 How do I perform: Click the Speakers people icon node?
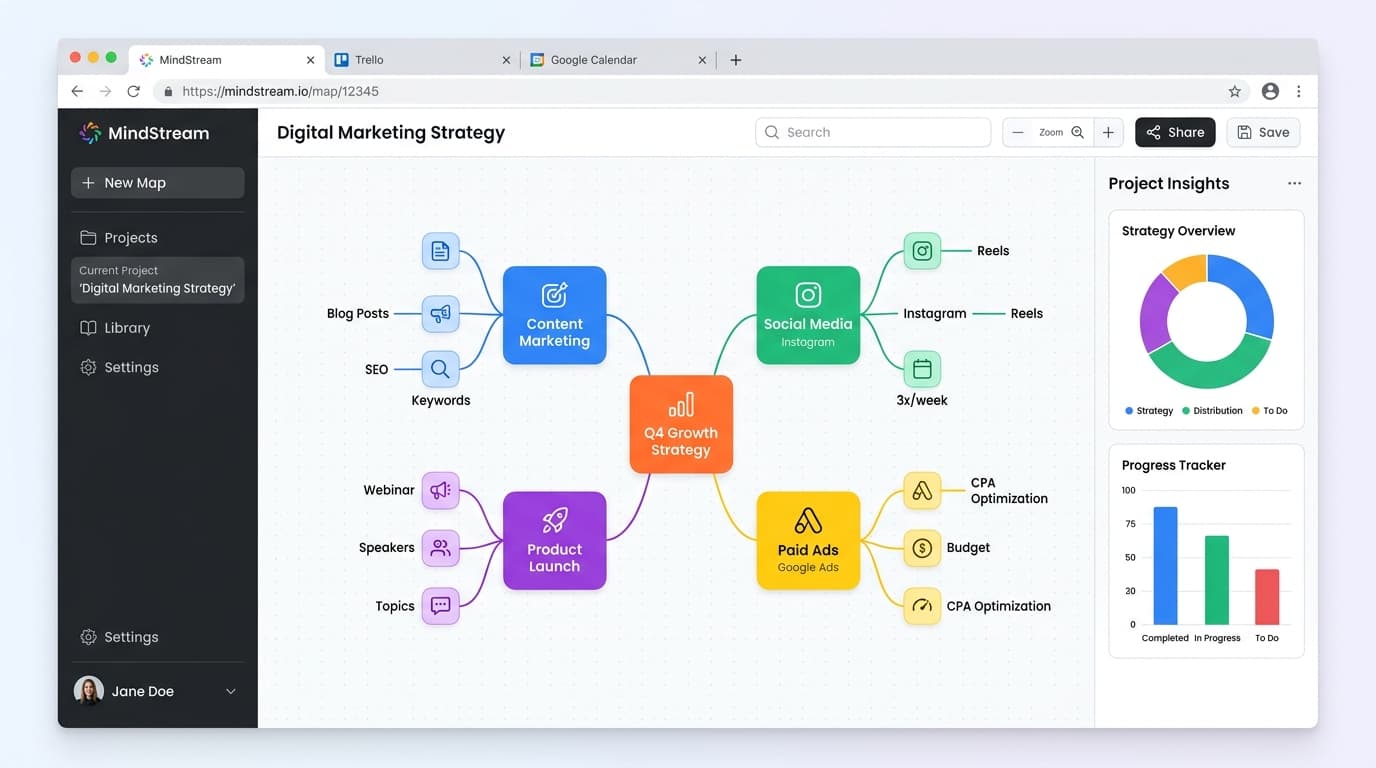[440, 548]
